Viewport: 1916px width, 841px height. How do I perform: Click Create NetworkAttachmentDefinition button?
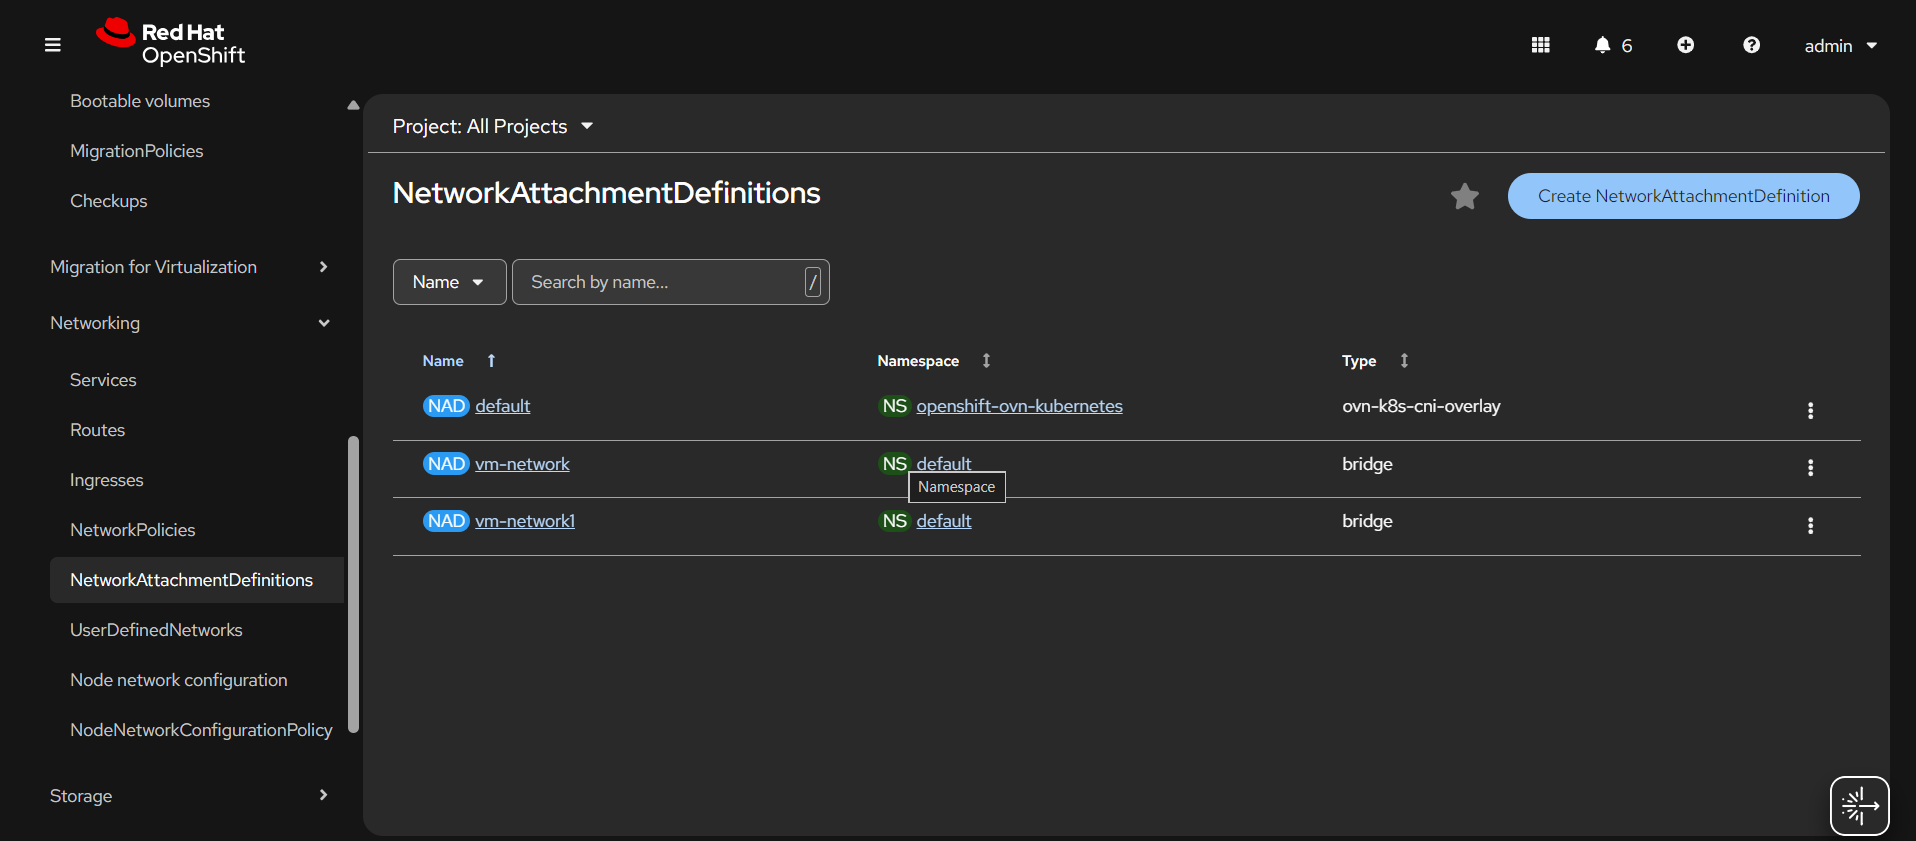(x=1683, y=196)
